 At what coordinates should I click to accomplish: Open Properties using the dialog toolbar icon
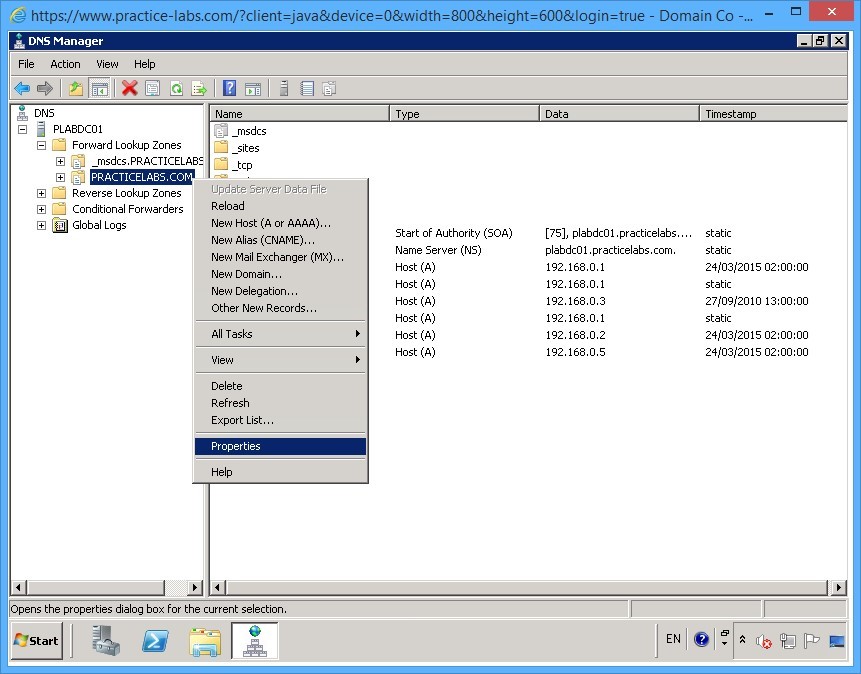[151, 88]
